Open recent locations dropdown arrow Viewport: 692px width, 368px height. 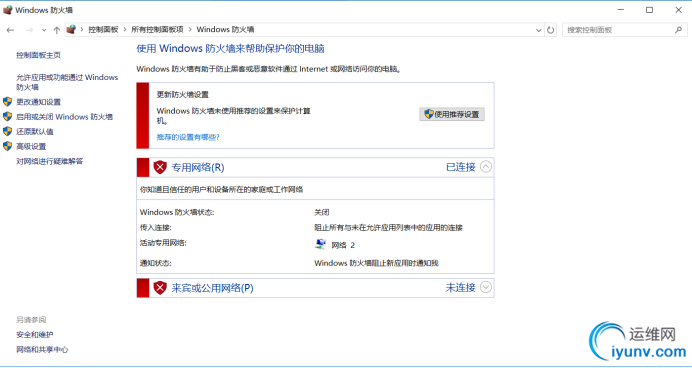click(x=44, y=30)
